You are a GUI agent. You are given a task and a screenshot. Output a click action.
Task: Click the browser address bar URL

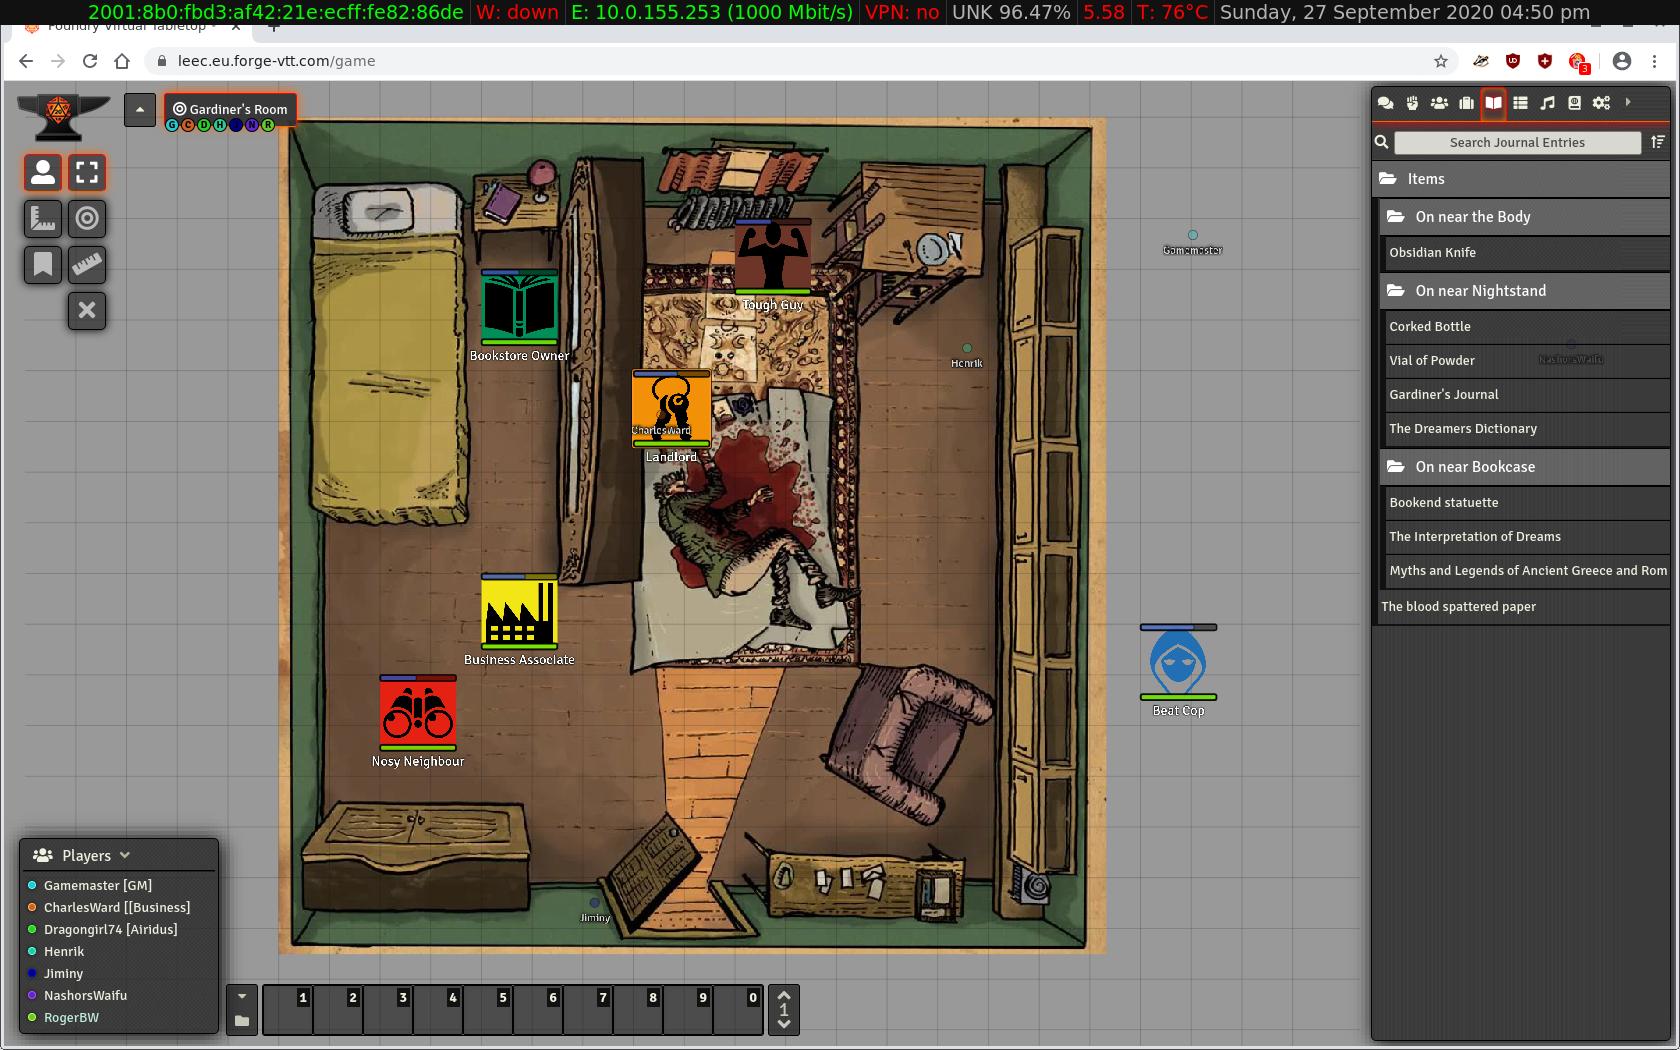point(276,61)
